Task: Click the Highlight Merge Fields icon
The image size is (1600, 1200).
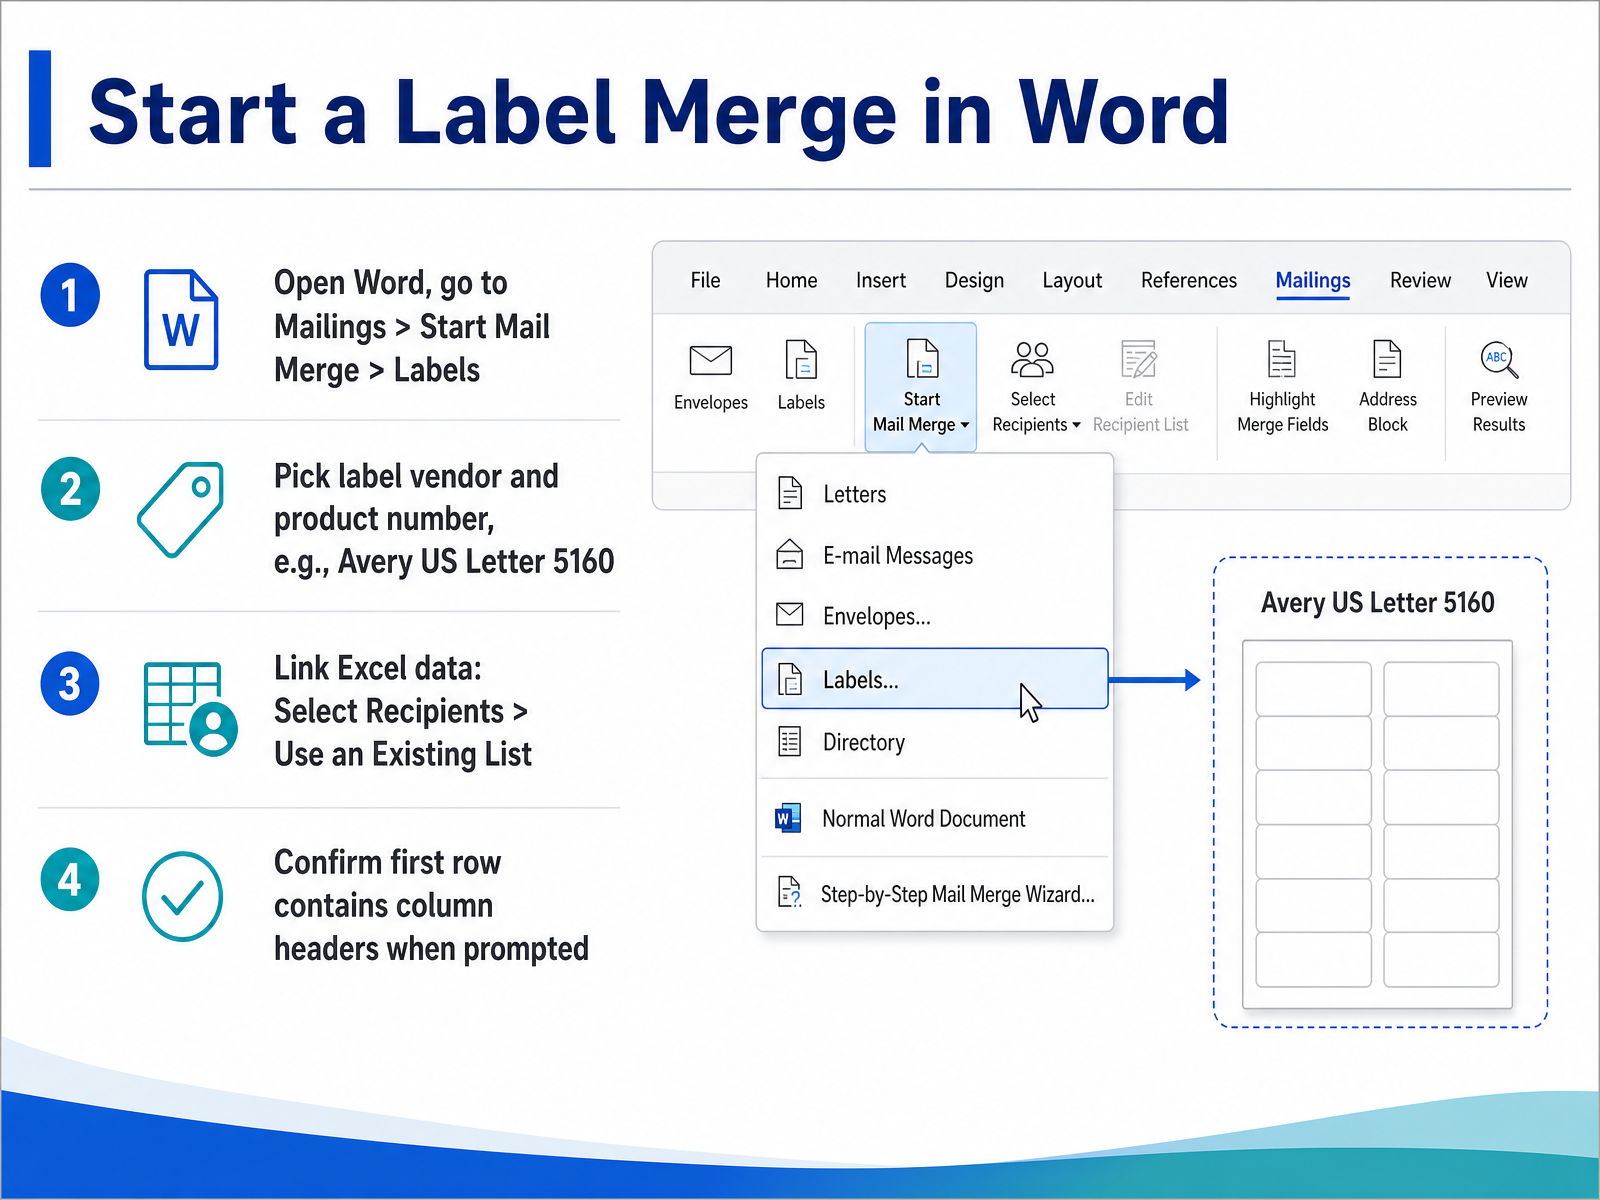Action: click(1282, 359)
